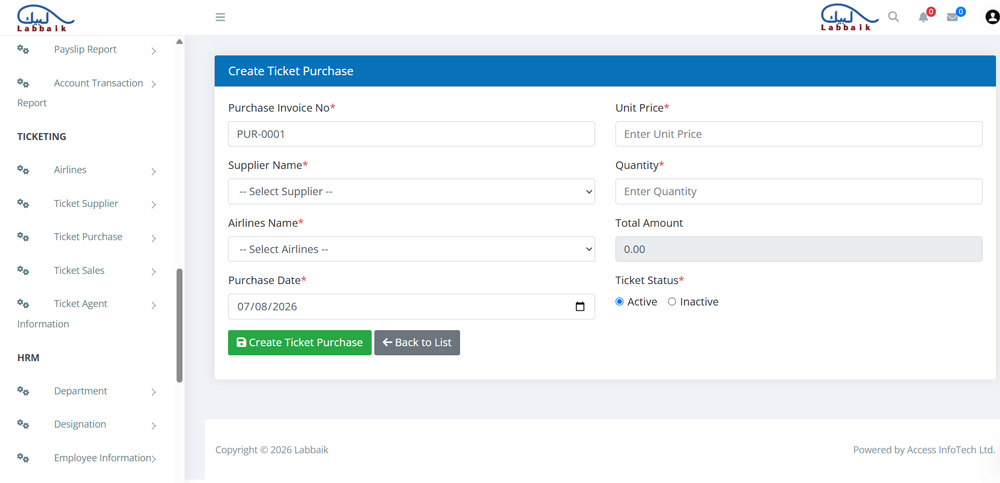This screenshot has width=1000, height=483.
Task: Select the Inactive ticket status radio
Action: click(672, 302)
